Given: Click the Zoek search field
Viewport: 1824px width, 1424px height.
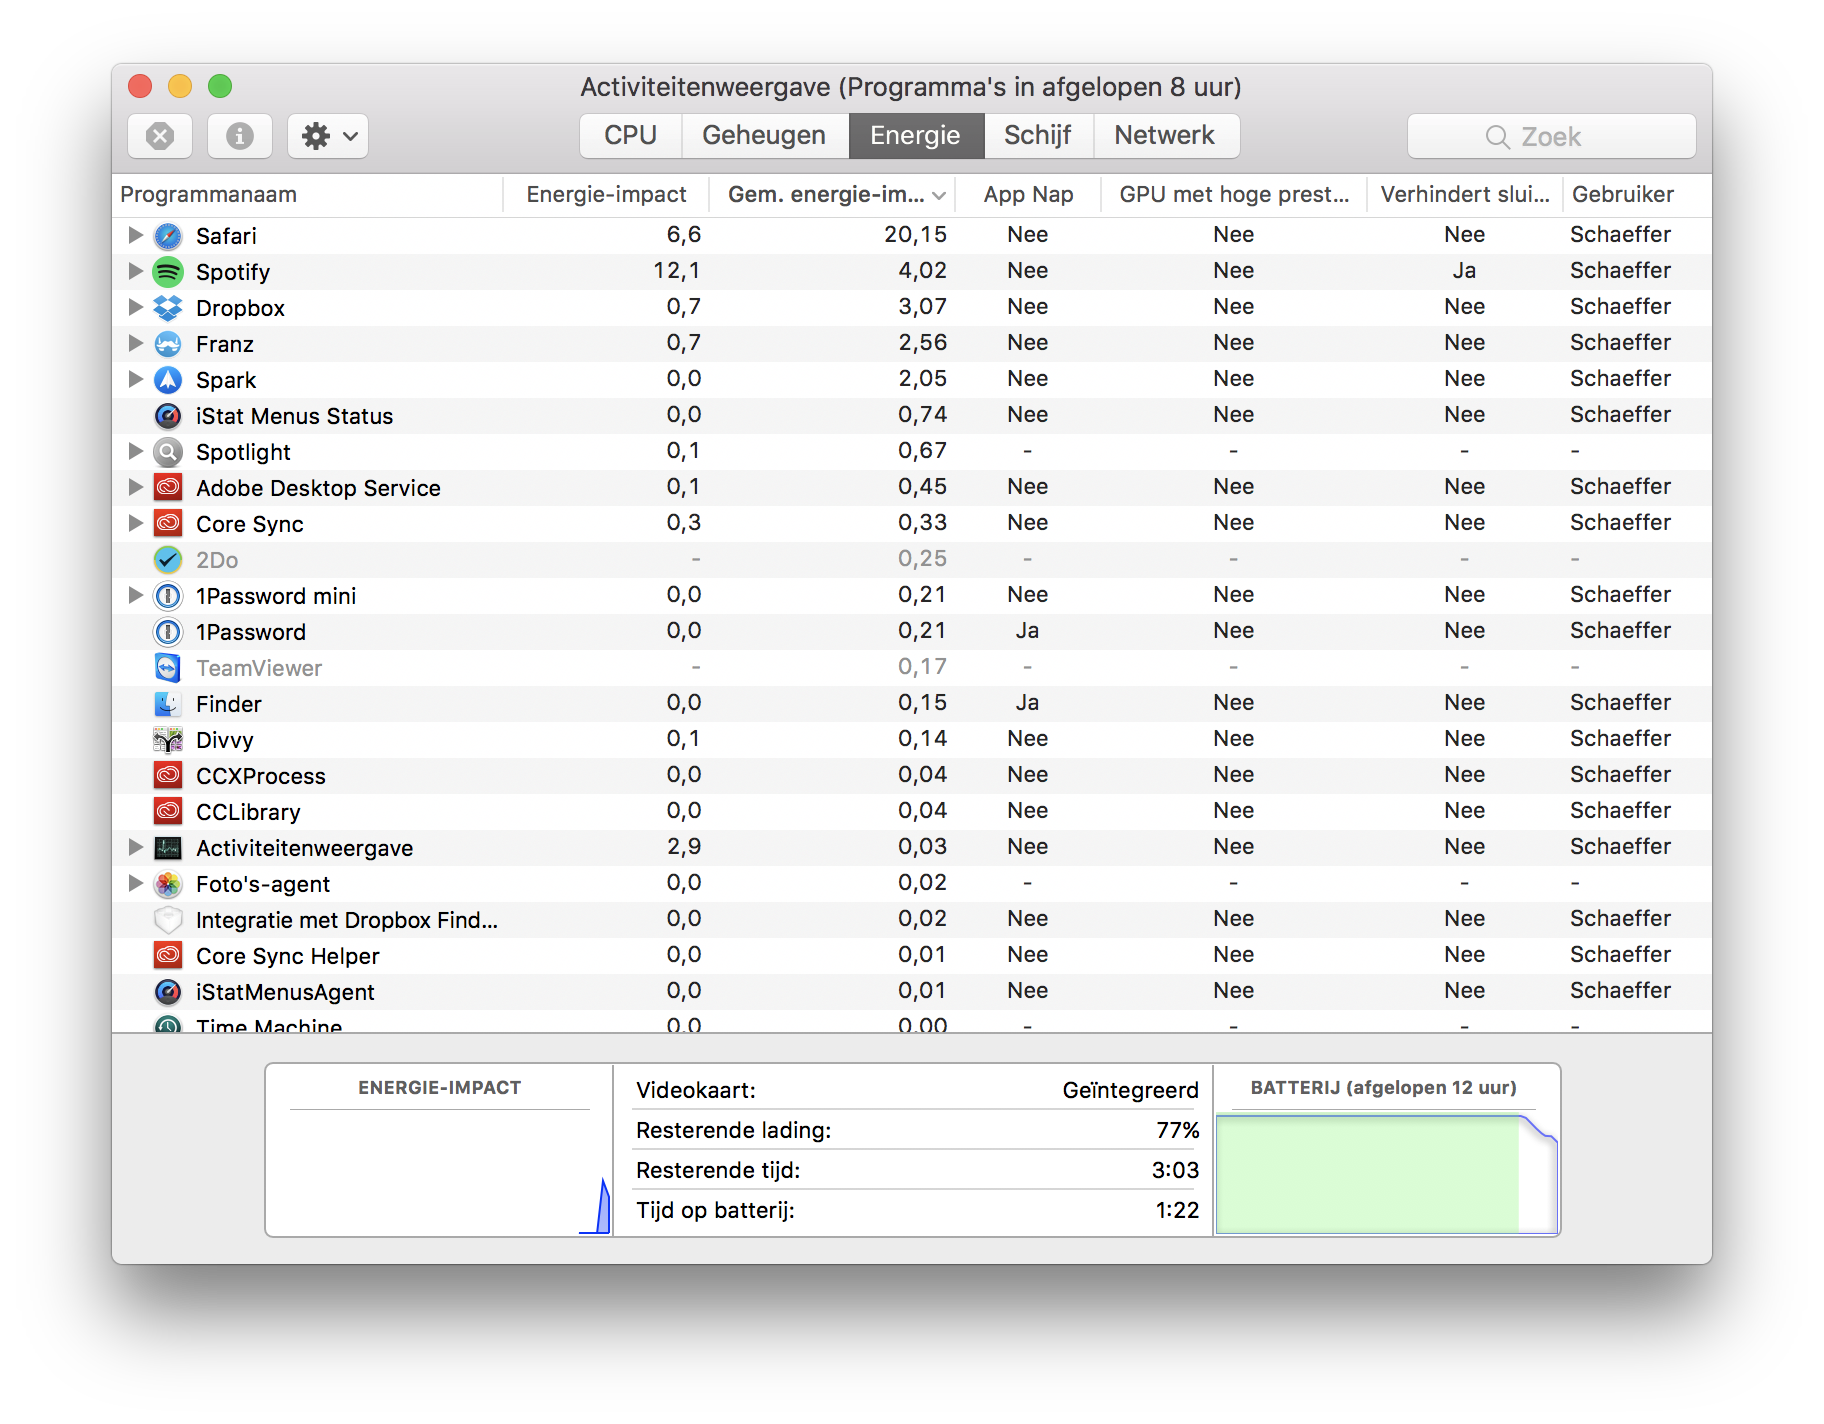Looking at the screenshot, I should coord(1552,136).
